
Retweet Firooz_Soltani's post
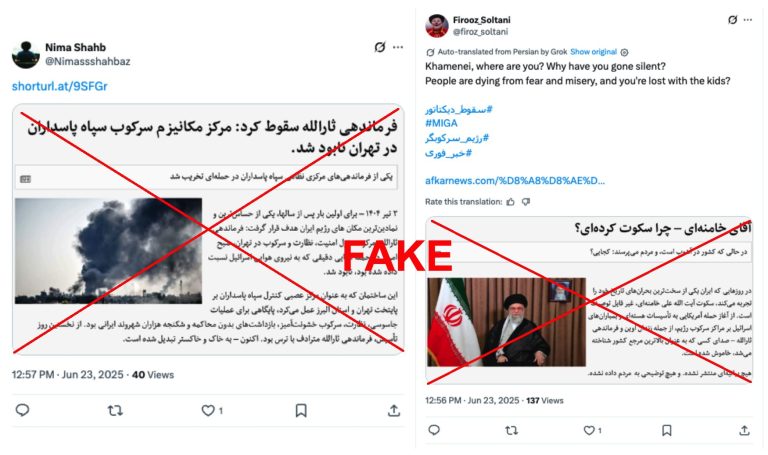(x=511, y=430)
